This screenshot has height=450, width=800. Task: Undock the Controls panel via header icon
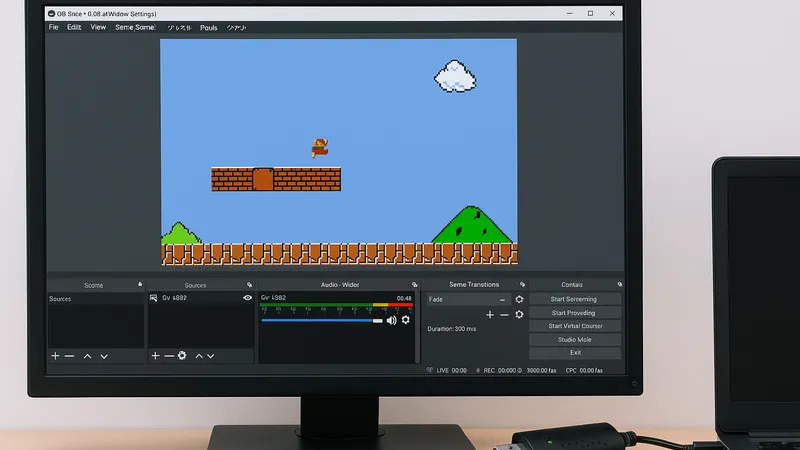tap(620, 284)
